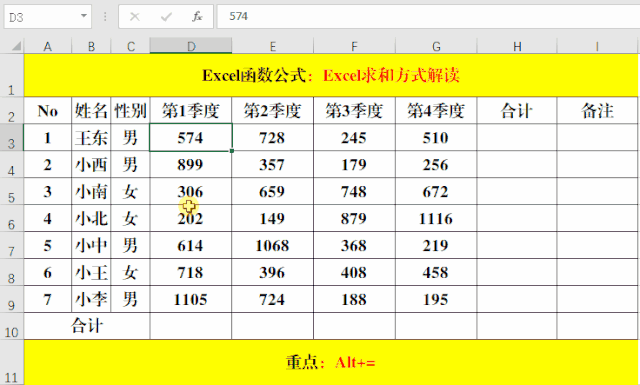Select column D header
The height and width of the screenshot is (385, 640).
[191, 46]
